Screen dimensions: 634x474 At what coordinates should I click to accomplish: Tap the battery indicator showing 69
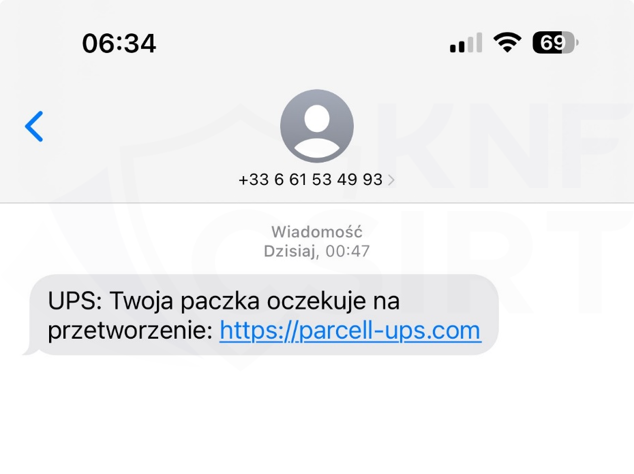(x=555, y=42)
